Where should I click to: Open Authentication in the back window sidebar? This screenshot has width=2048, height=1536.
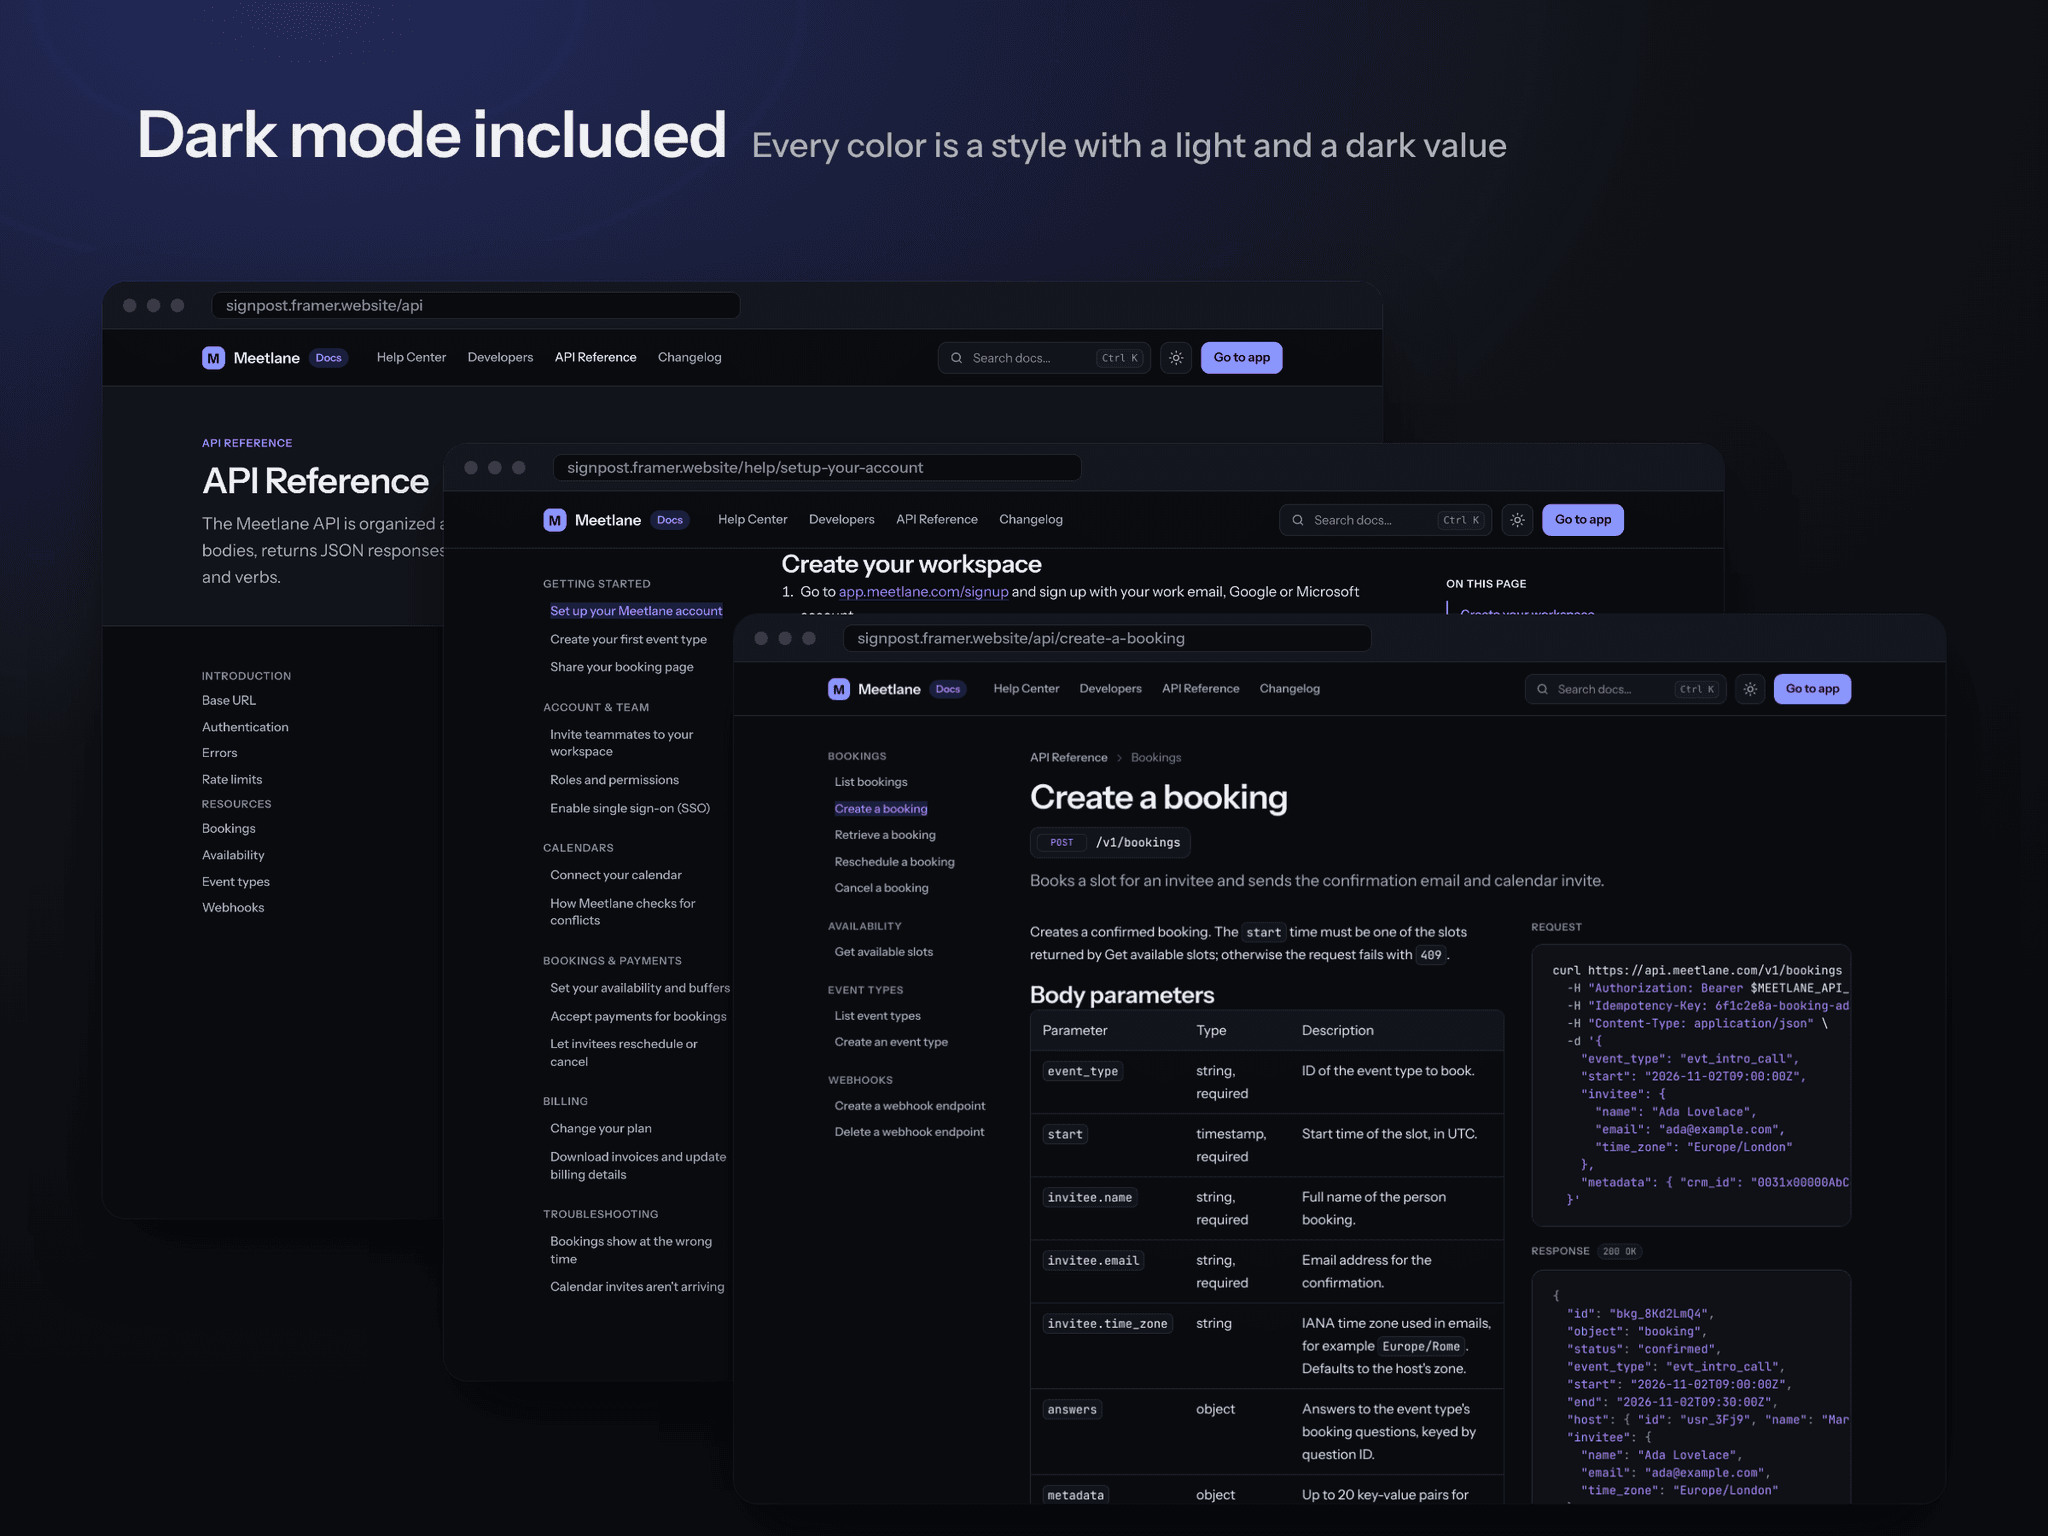245,727
